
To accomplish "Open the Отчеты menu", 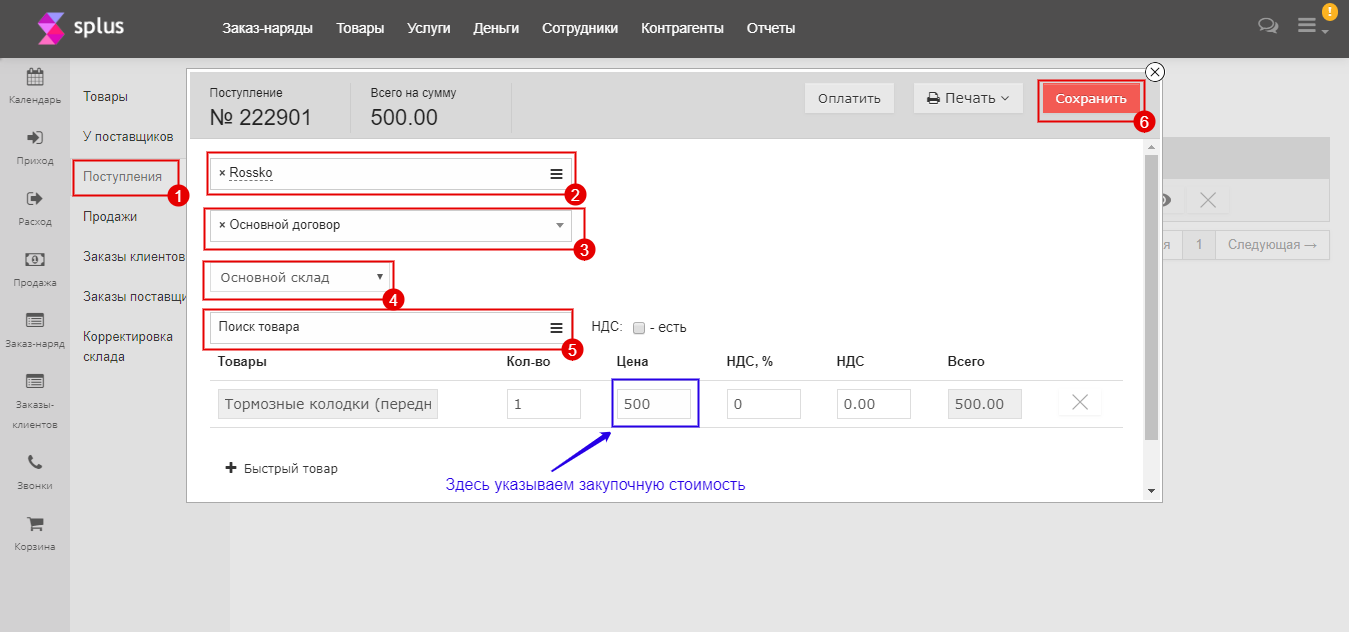I will tap(771, 28).
